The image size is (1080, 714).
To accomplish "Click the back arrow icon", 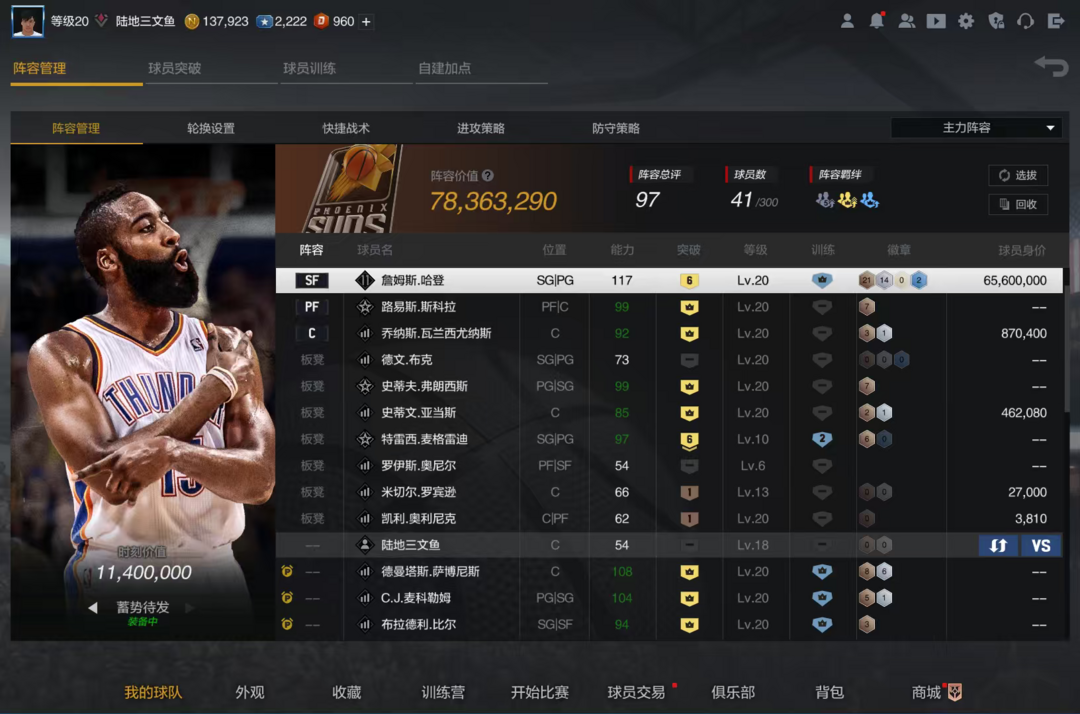I will click(x=1051, y=66).
